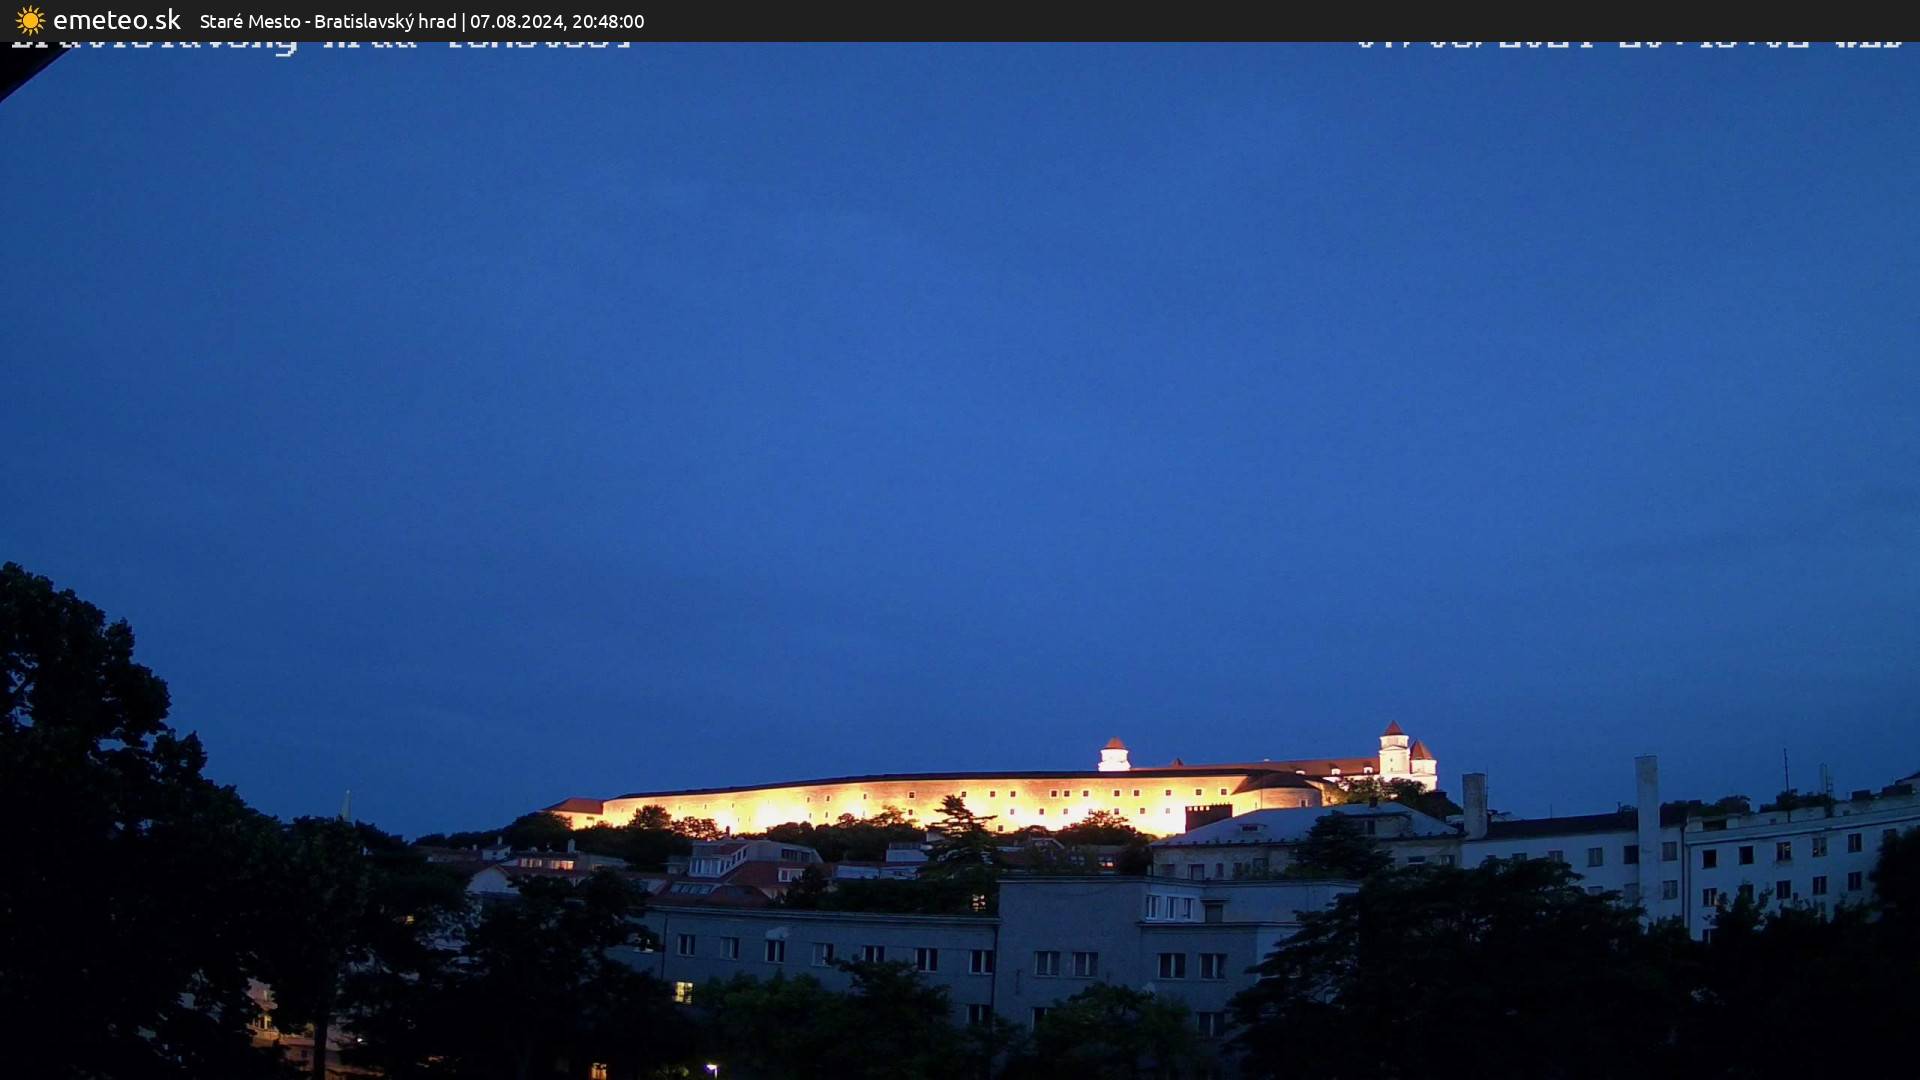Viewport: 1920px width, 1080px height.
Task: Click the sun icon in the emeteo.sk logo
Action: pyautogui.click(x=28, y=19)
